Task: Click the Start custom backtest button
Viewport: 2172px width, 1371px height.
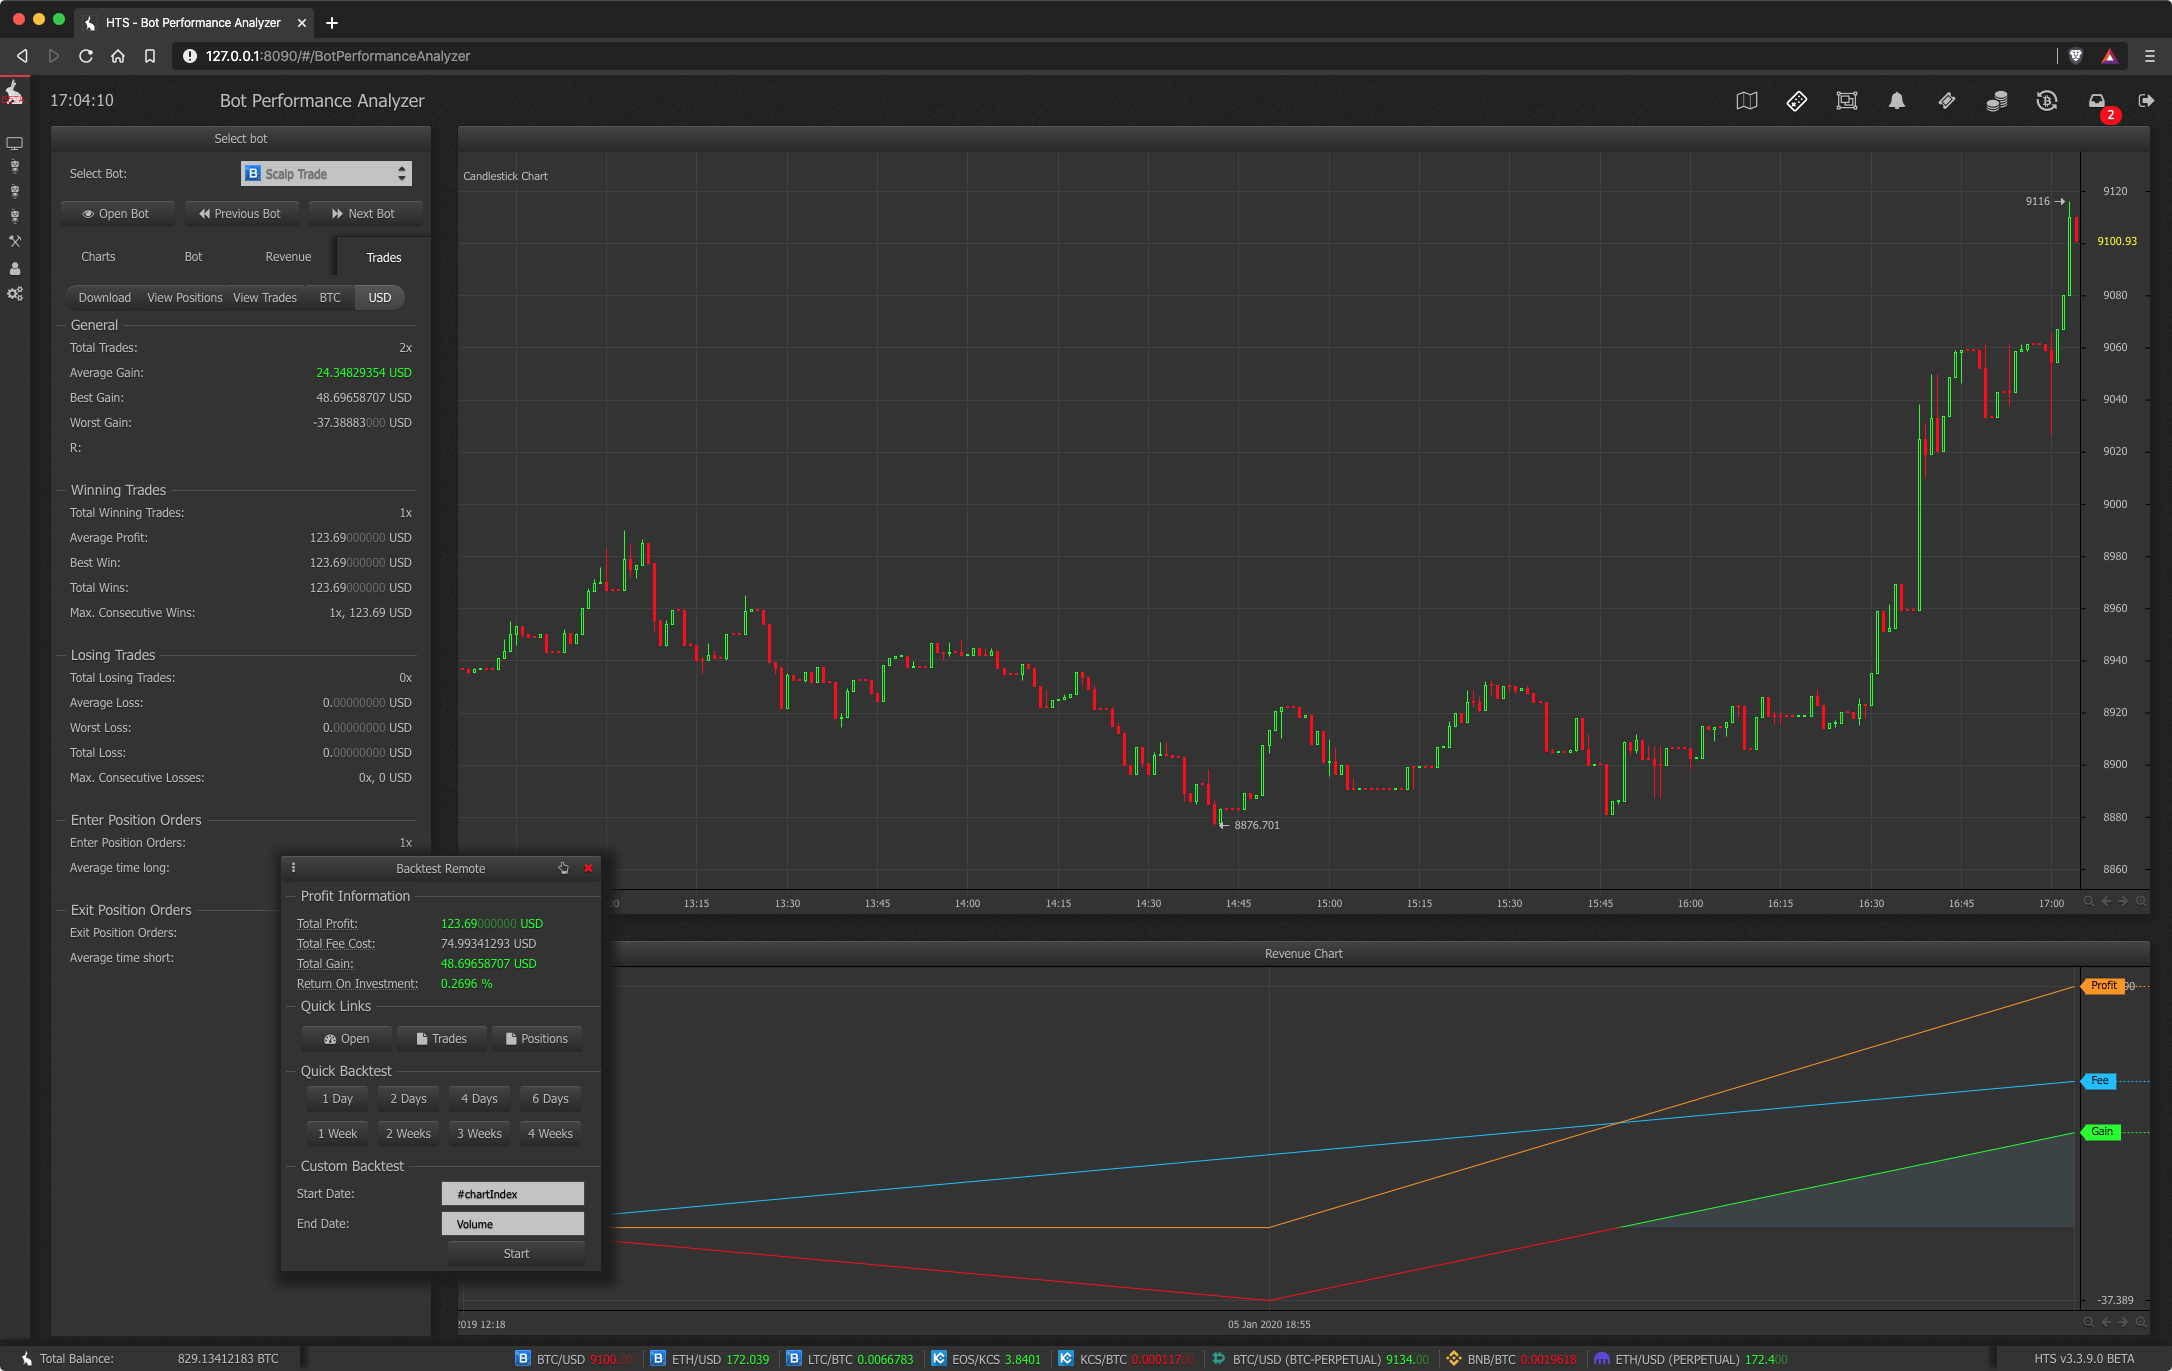Action: point(516,1254)
